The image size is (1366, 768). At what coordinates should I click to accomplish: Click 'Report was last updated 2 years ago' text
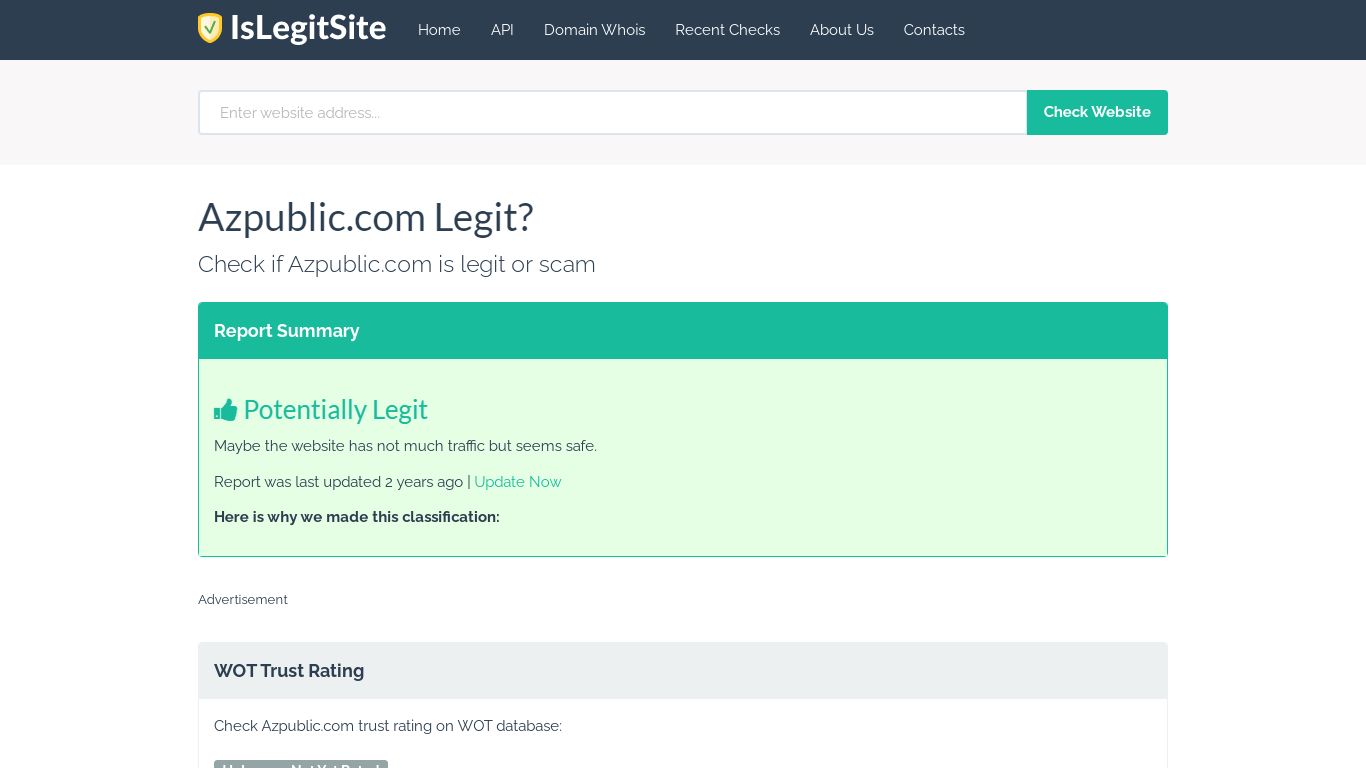(x=338, y=482)
